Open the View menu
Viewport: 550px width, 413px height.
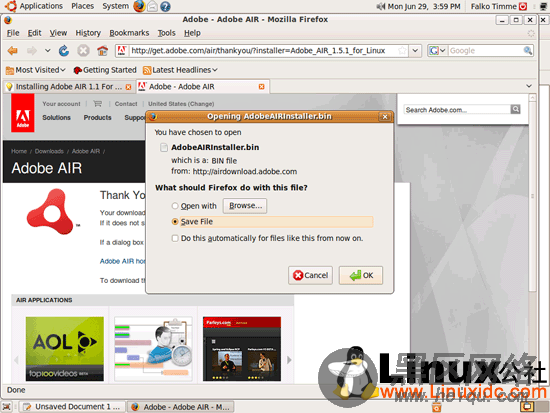(x=58, y=33)
